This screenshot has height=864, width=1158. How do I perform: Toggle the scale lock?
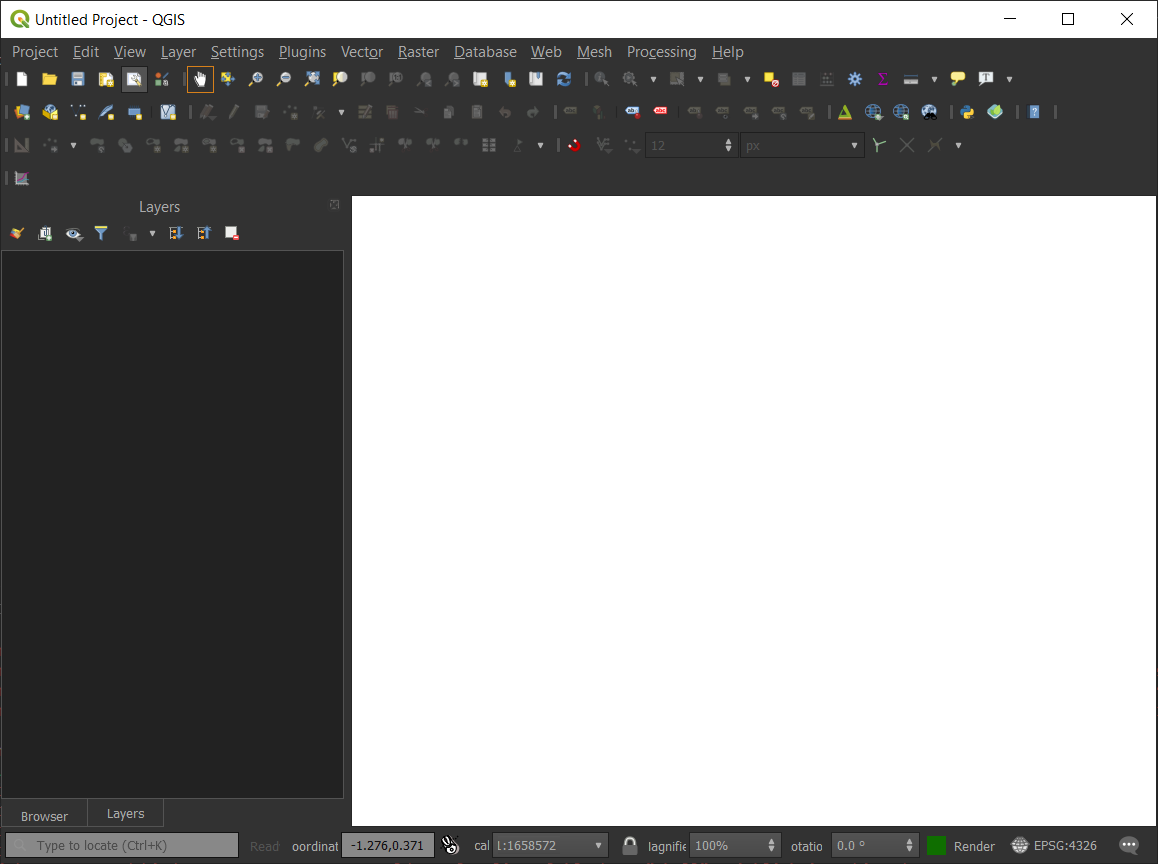coord(629,845)
